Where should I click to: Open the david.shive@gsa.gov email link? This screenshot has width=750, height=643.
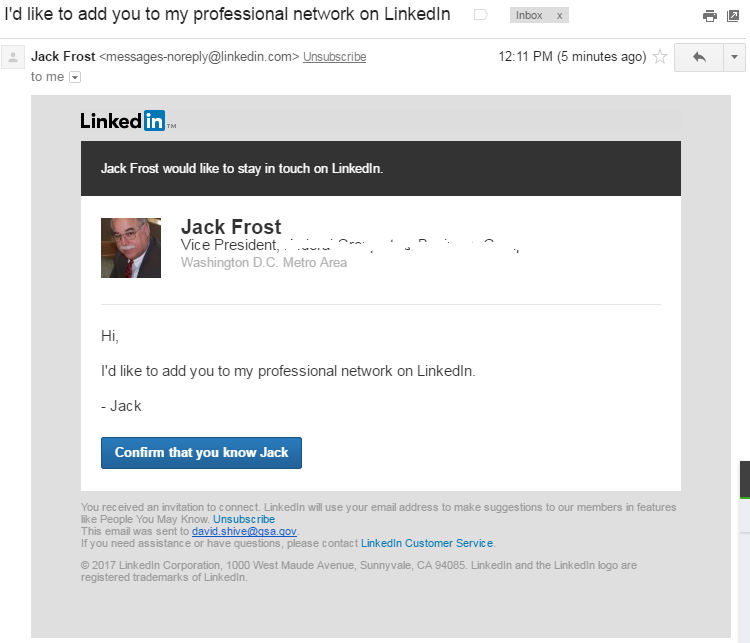click(x=244, y=531)
